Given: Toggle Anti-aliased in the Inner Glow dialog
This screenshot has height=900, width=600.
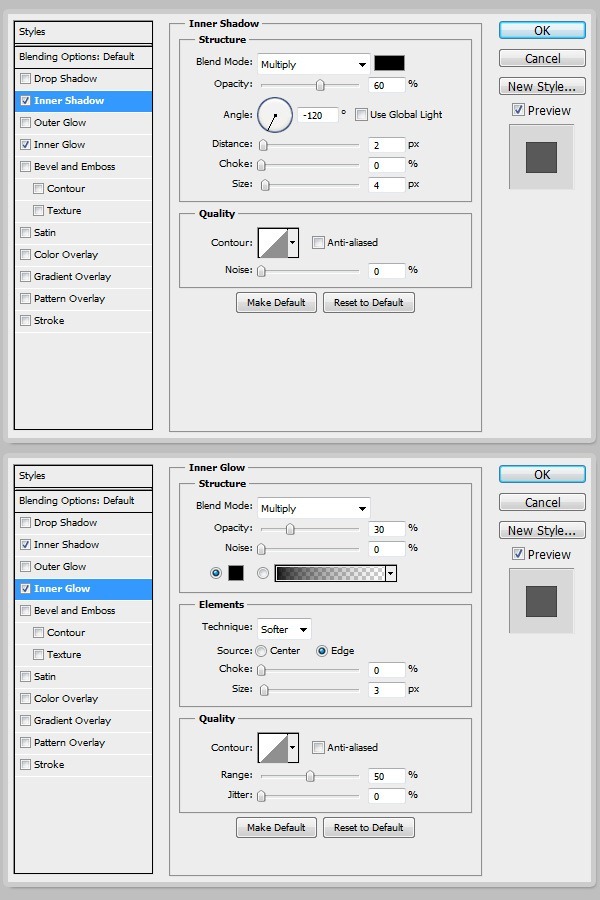Looking at the screenshot, I should (318, 747).
